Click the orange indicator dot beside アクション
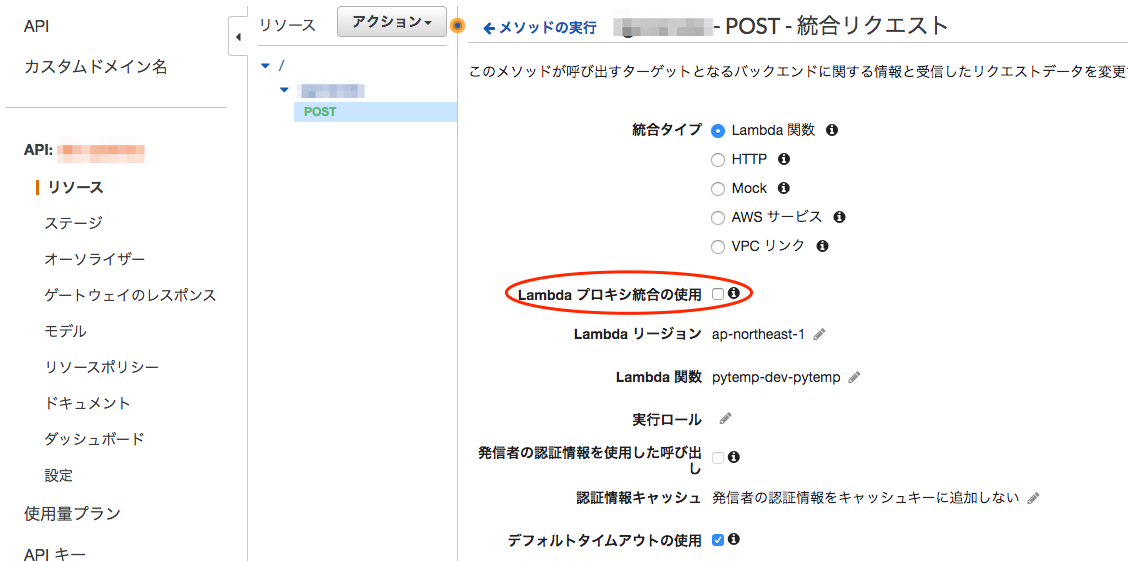Viewport: 1128px width, 561px height. 457,26
